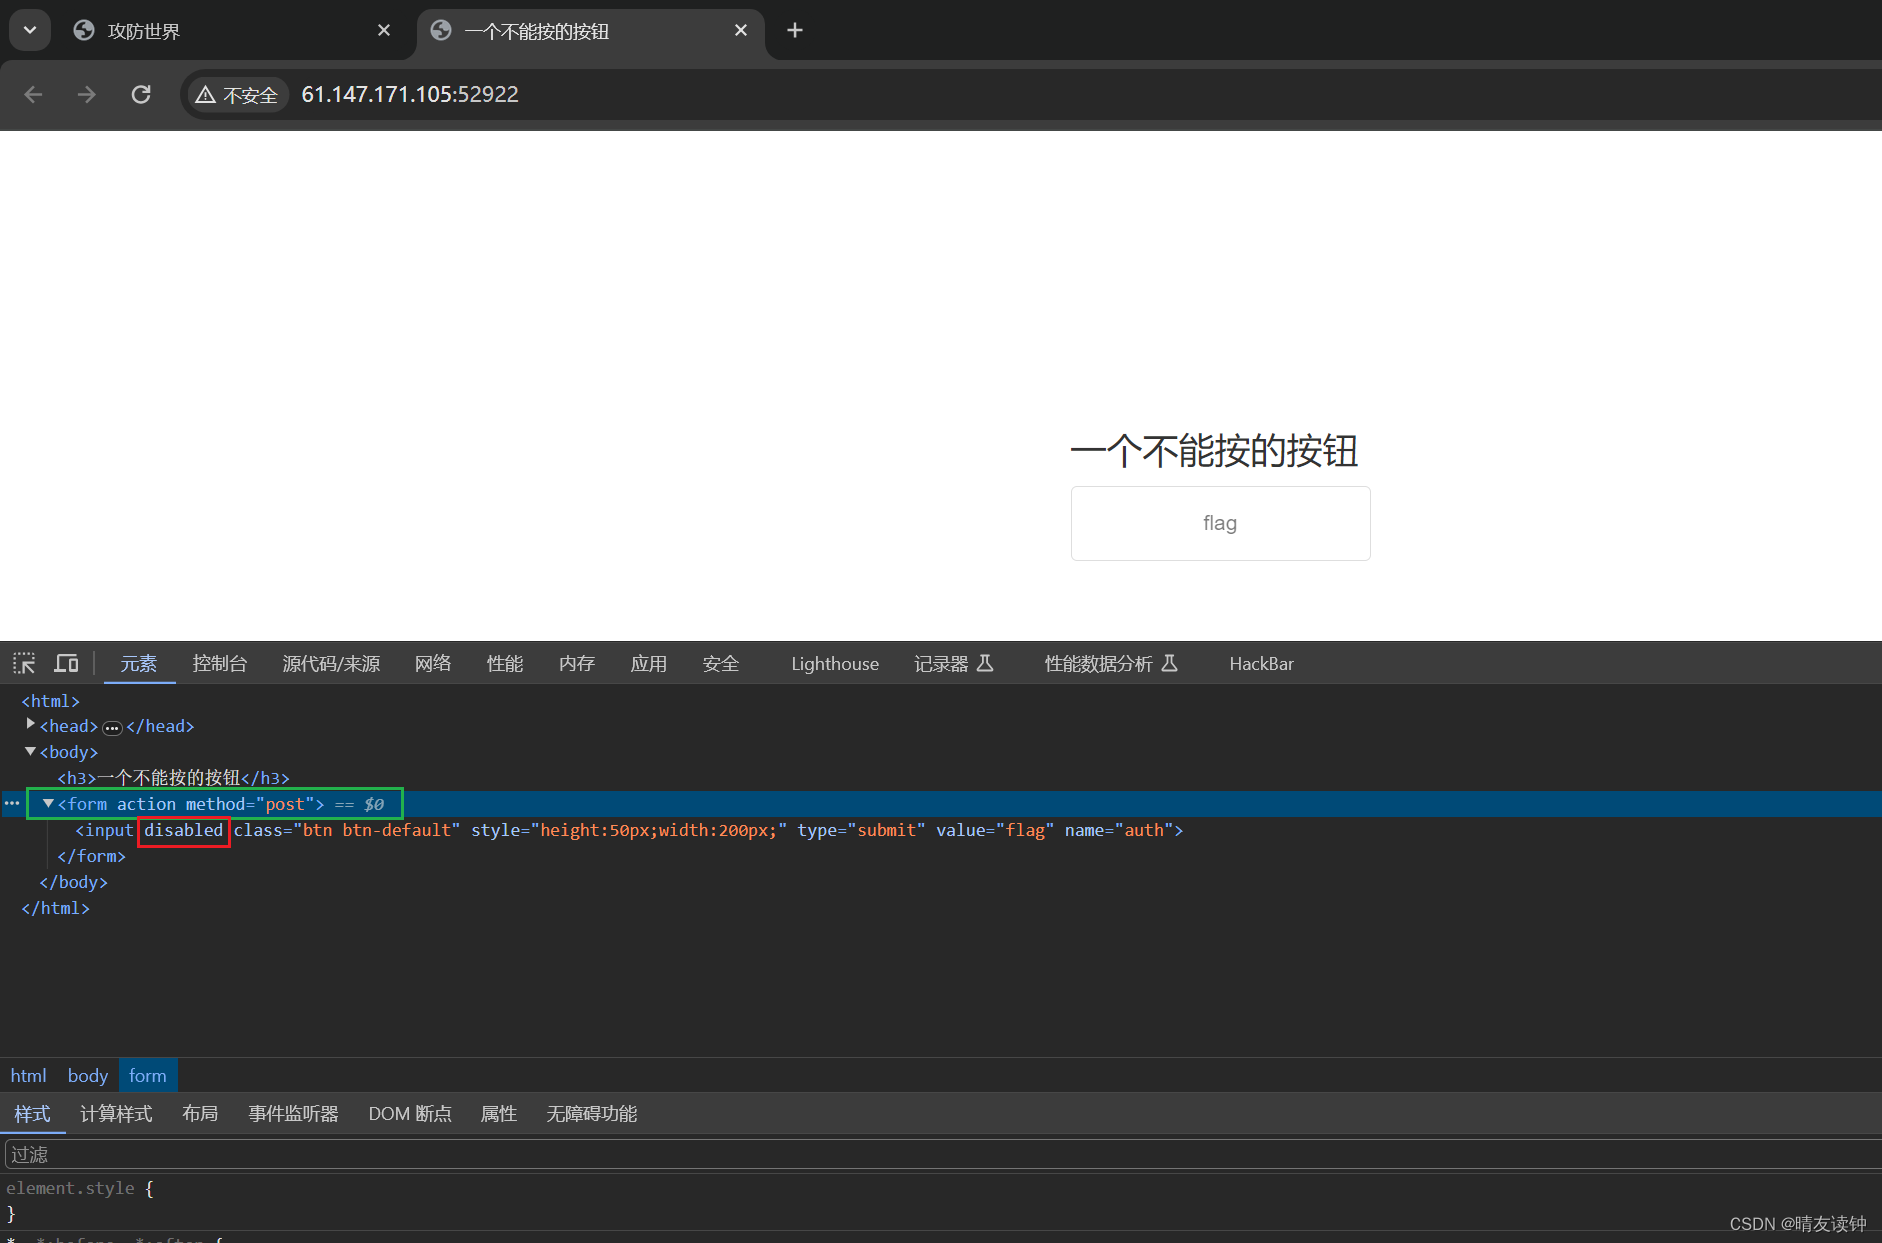Collapse the body element node
1882x1243 pixels.
29,751
